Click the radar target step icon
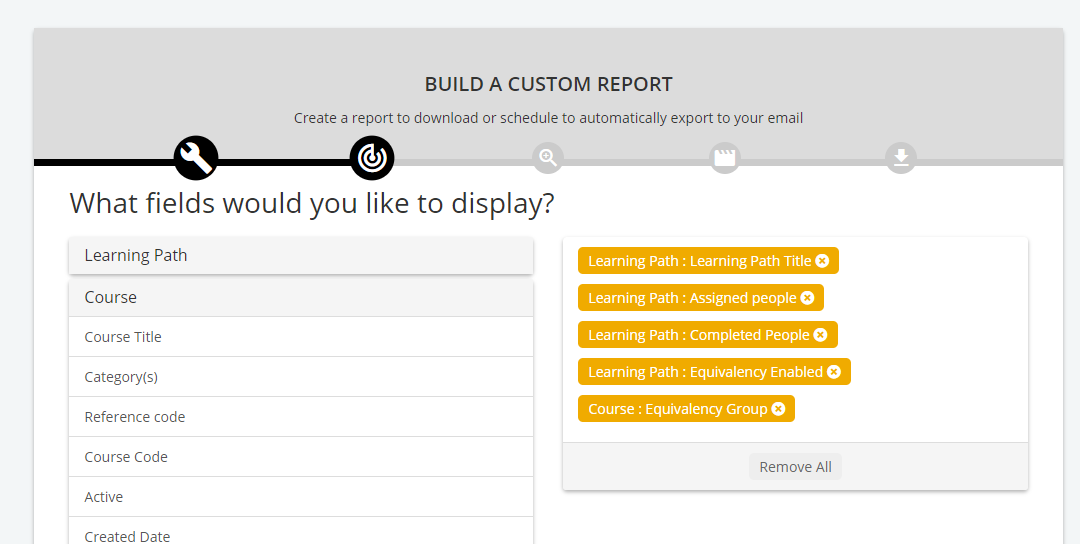This screenshot has width=1080, height=544. (372, 158)
